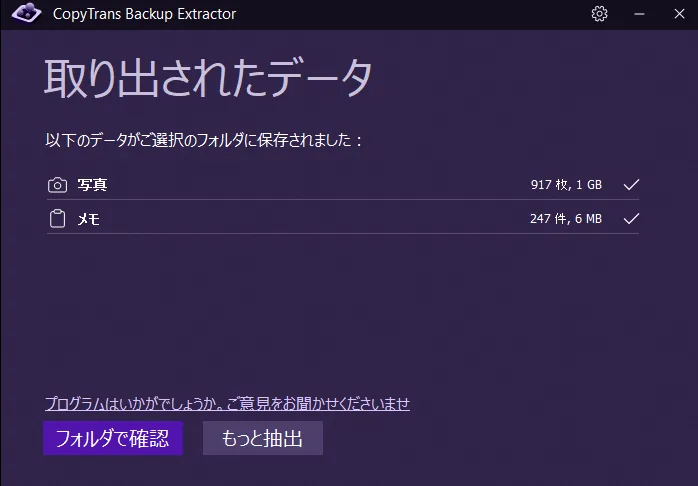This screenshot has width=698, height=486.
Task: Click the 取り出されたデータ heading
Action: click(x=208, y=78)
